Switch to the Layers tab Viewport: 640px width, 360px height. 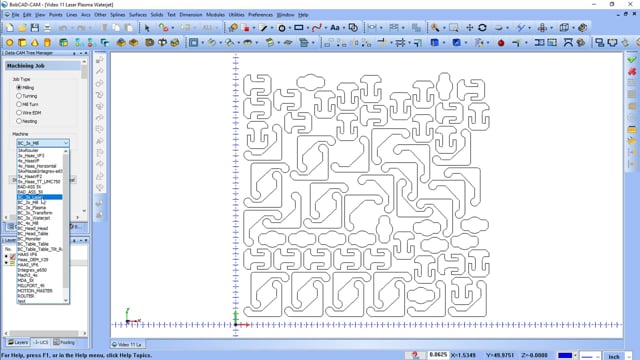pos(18,342)
